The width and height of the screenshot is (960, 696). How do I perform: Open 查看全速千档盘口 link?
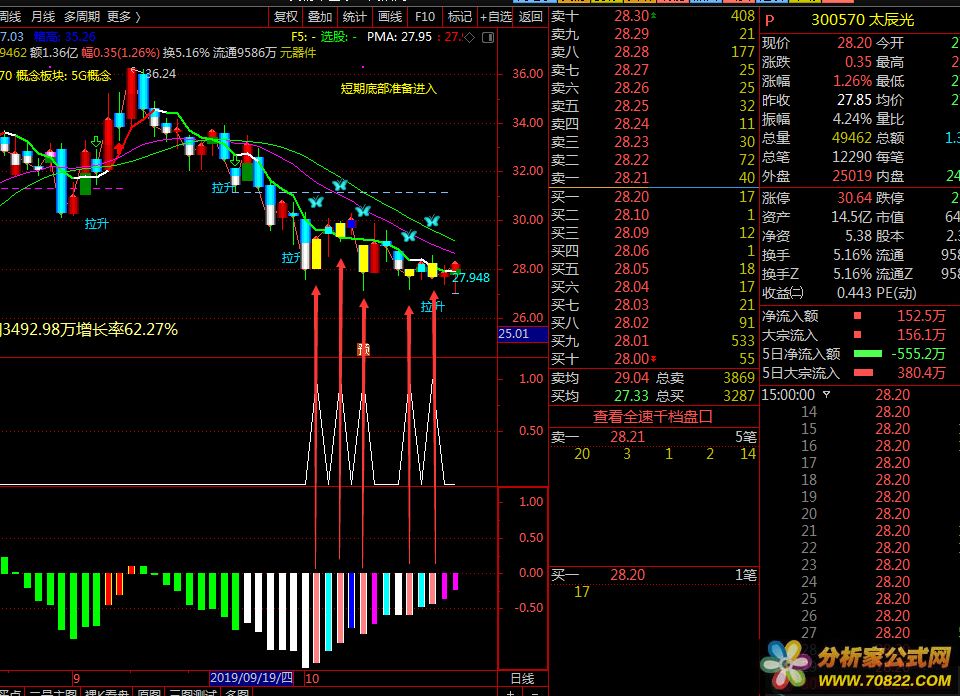[x=653, y=417]
